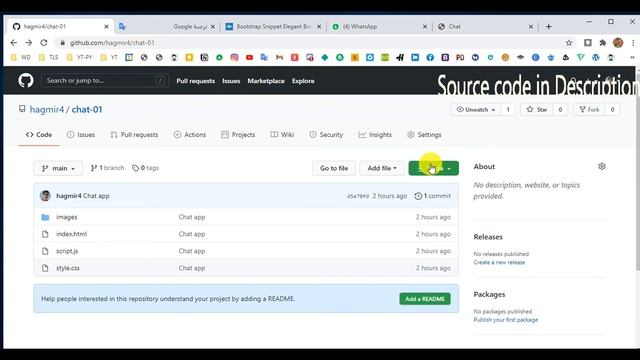Click the browser address bar URL

[112, 43]
